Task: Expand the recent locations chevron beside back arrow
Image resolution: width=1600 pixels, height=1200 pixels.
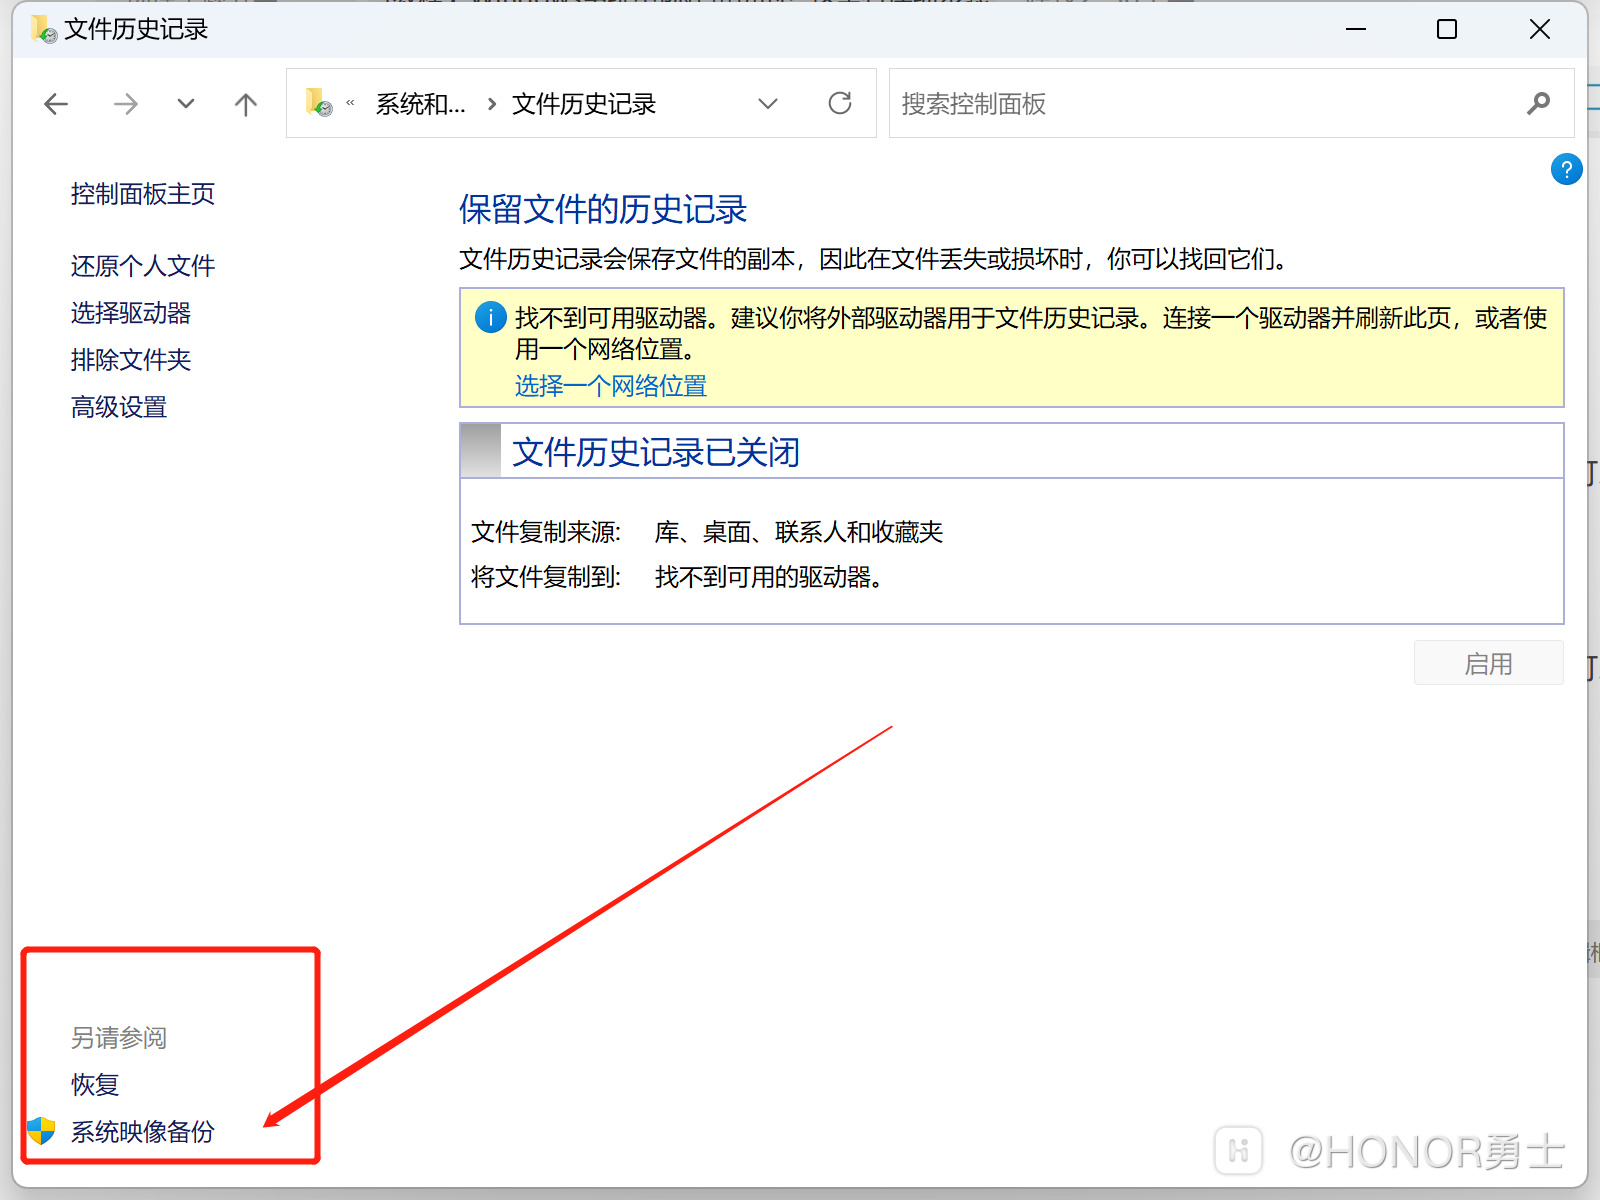Action: click(185, 103)
